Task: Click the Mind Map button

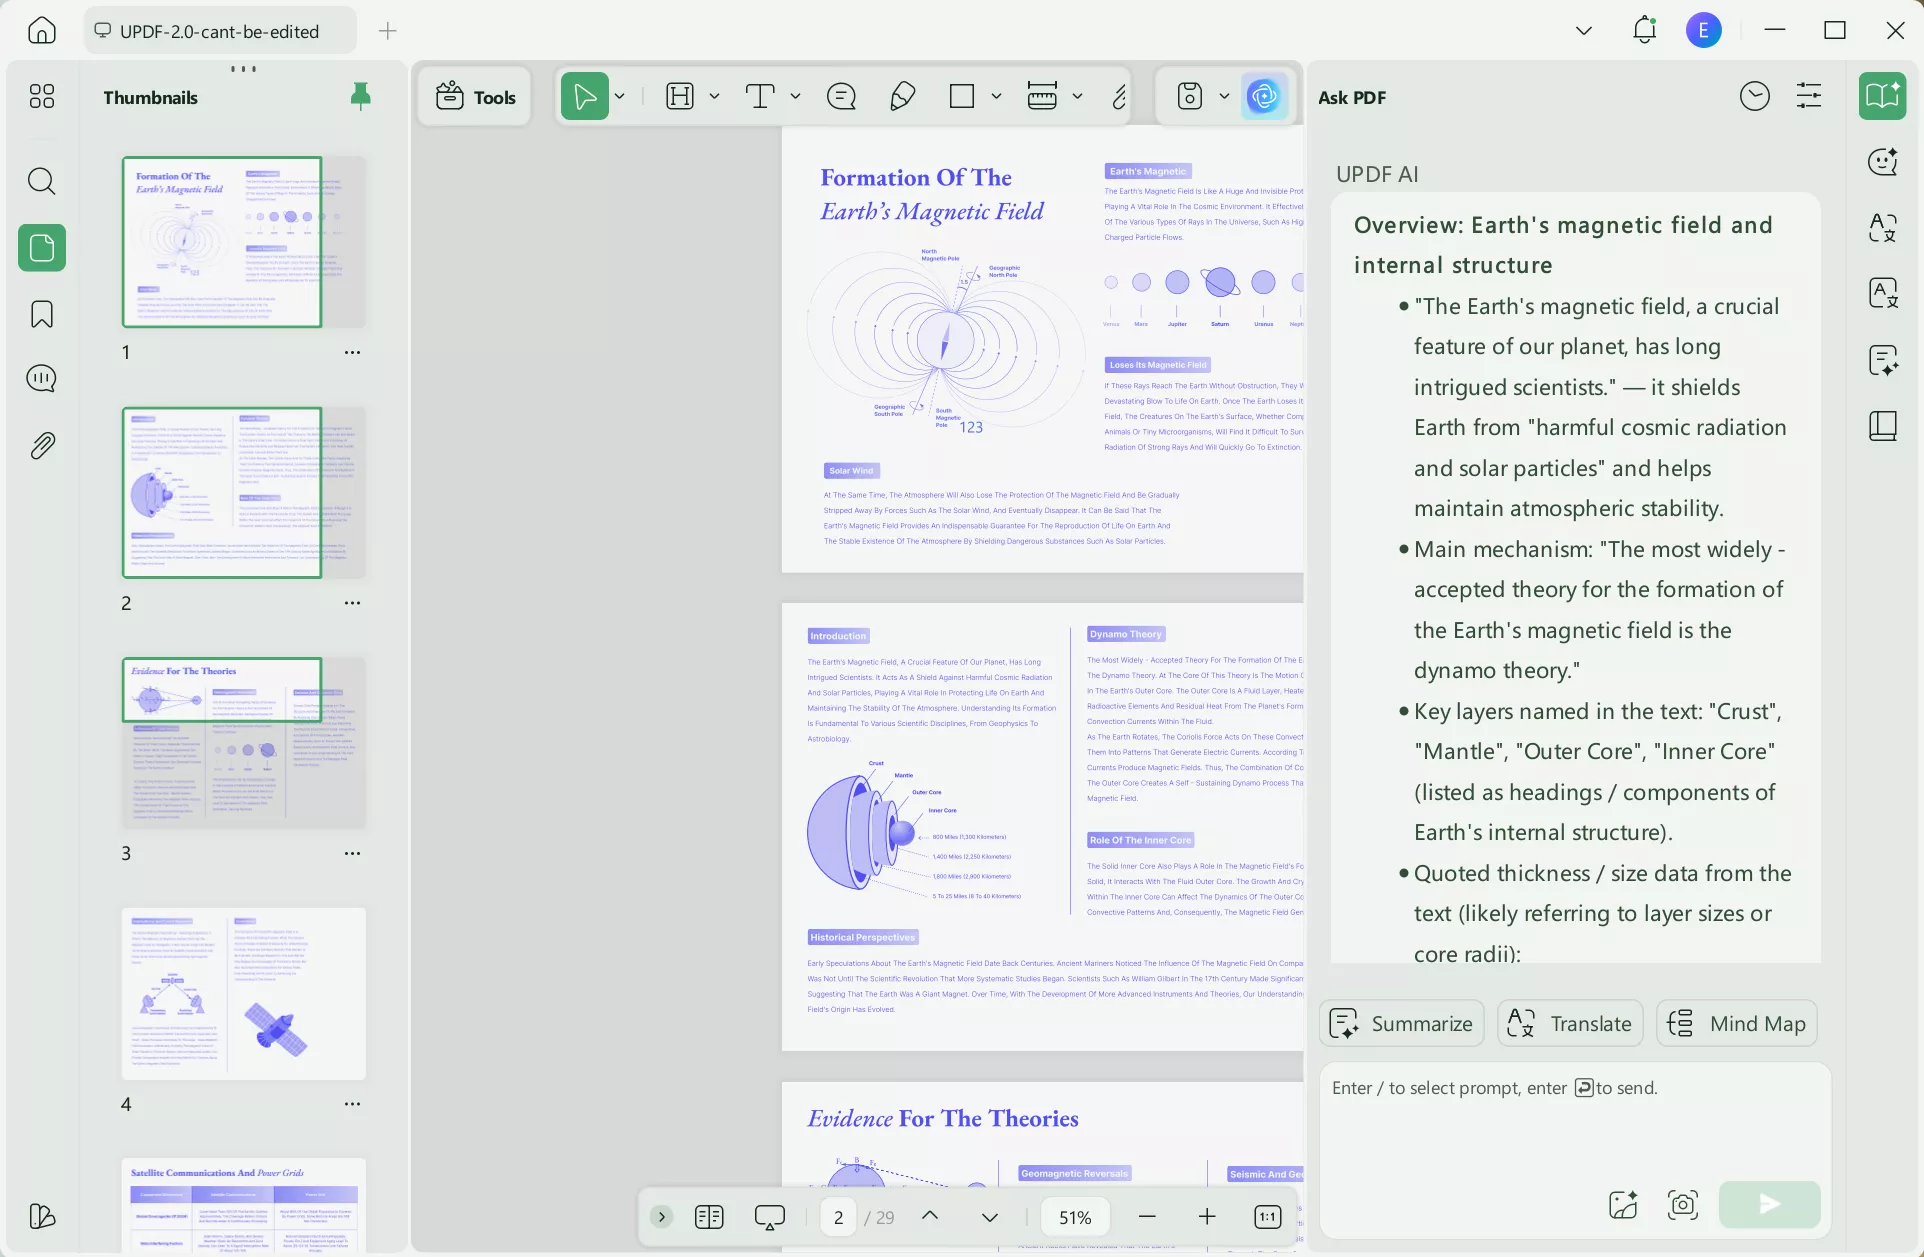Action: [1736, 1024]
